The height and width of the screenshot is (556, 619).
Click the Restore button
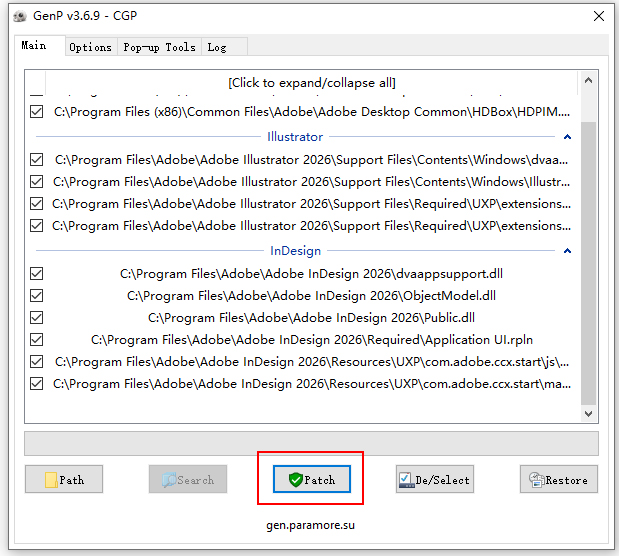pyautogui.click(x=559, y=479)
